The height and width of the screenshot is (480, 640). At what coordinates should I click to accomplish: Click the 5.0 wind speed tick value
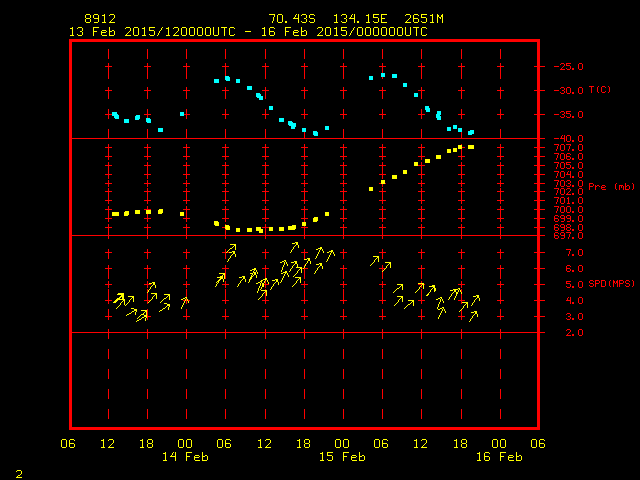tap(574, 285)
